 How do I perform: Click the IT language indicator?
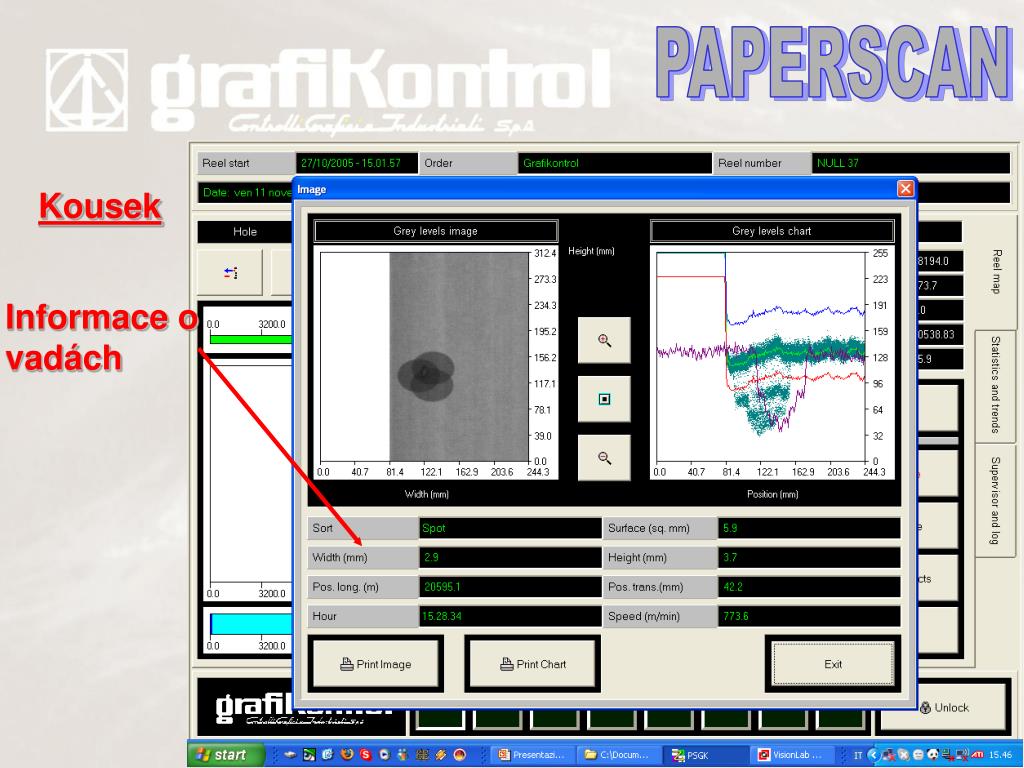point(858,755)
